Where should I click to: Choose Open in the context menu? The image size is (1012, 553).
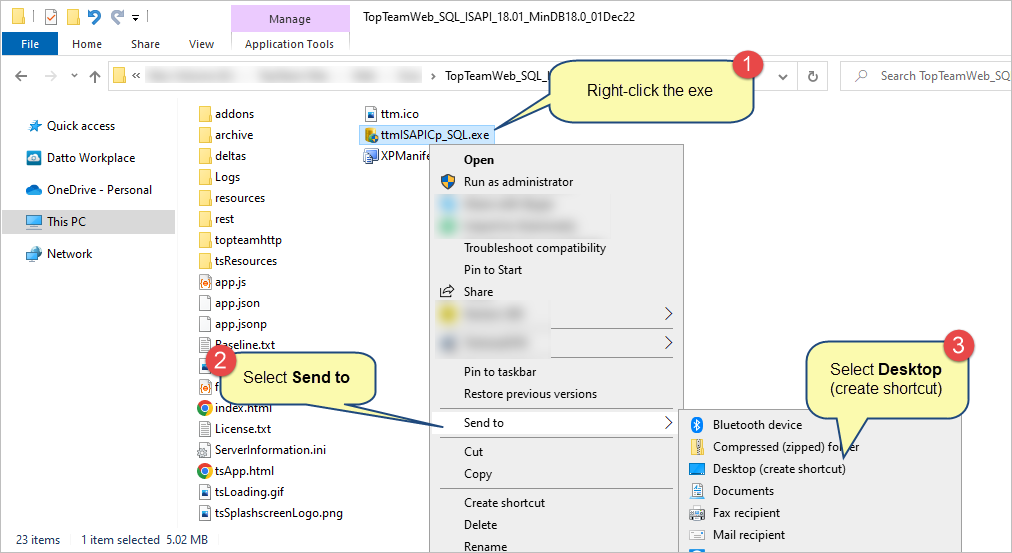(x=479, y=160)
